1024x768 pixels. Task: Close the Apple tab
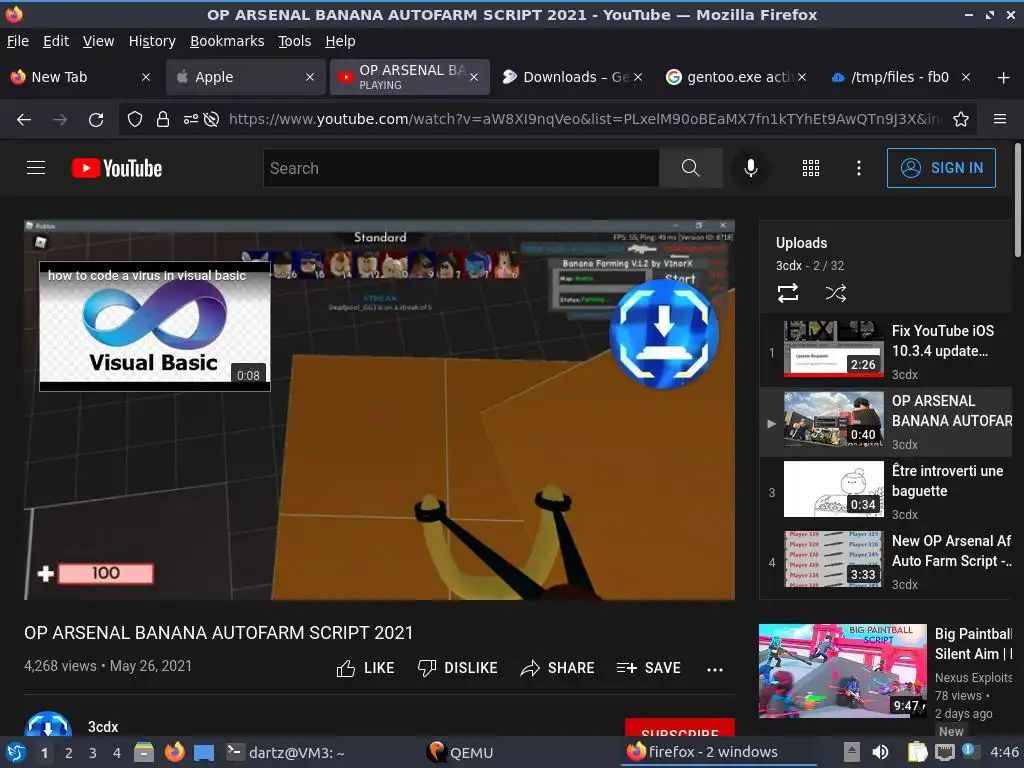pos(310,77)
